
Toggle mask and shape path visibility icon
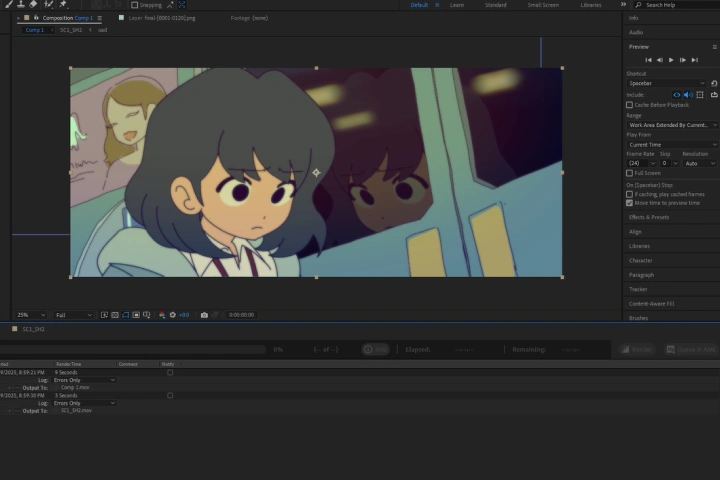tap(125, 315)
